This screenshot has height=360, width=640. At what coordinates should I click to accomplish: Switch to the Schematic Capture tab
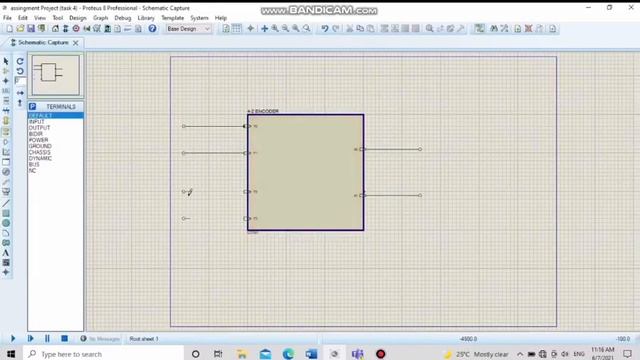43,42
